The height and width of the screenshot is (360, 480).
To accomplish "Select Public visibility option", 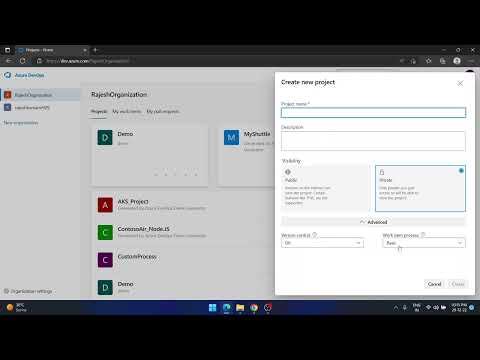I will (x=325, y=188).
